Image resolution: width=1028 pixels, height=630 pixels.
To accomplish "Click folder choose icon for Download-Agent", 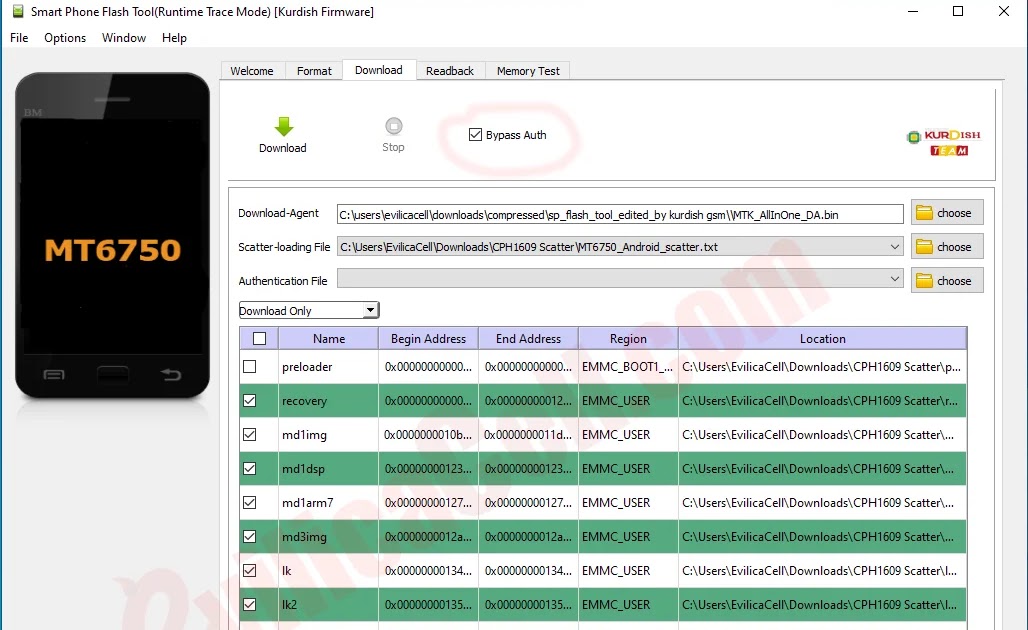I will coord(925,213).
